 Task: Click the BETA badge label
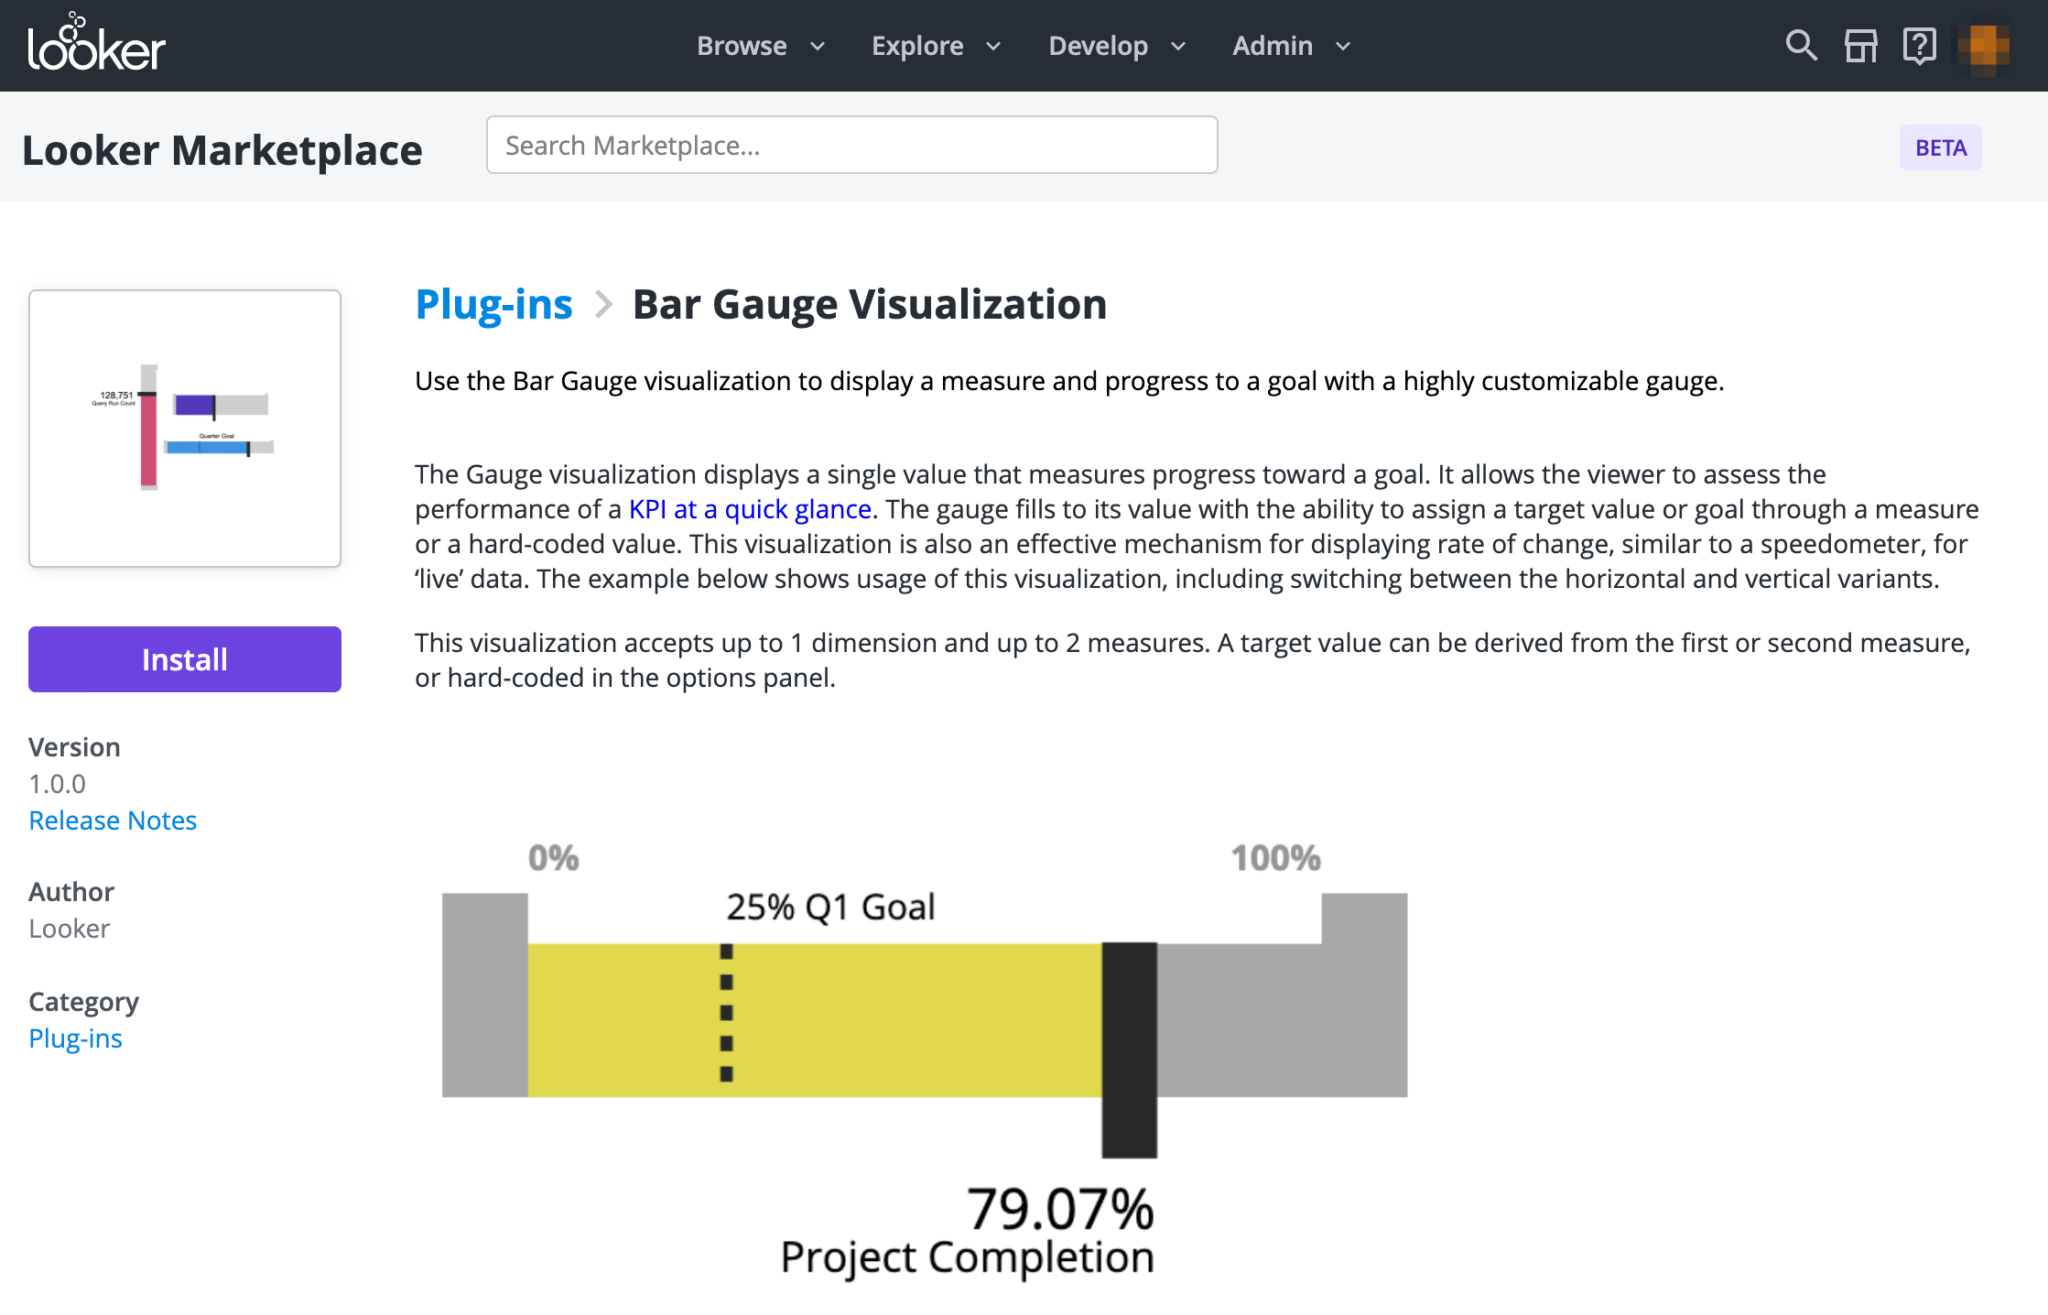tap(1939, 147)
